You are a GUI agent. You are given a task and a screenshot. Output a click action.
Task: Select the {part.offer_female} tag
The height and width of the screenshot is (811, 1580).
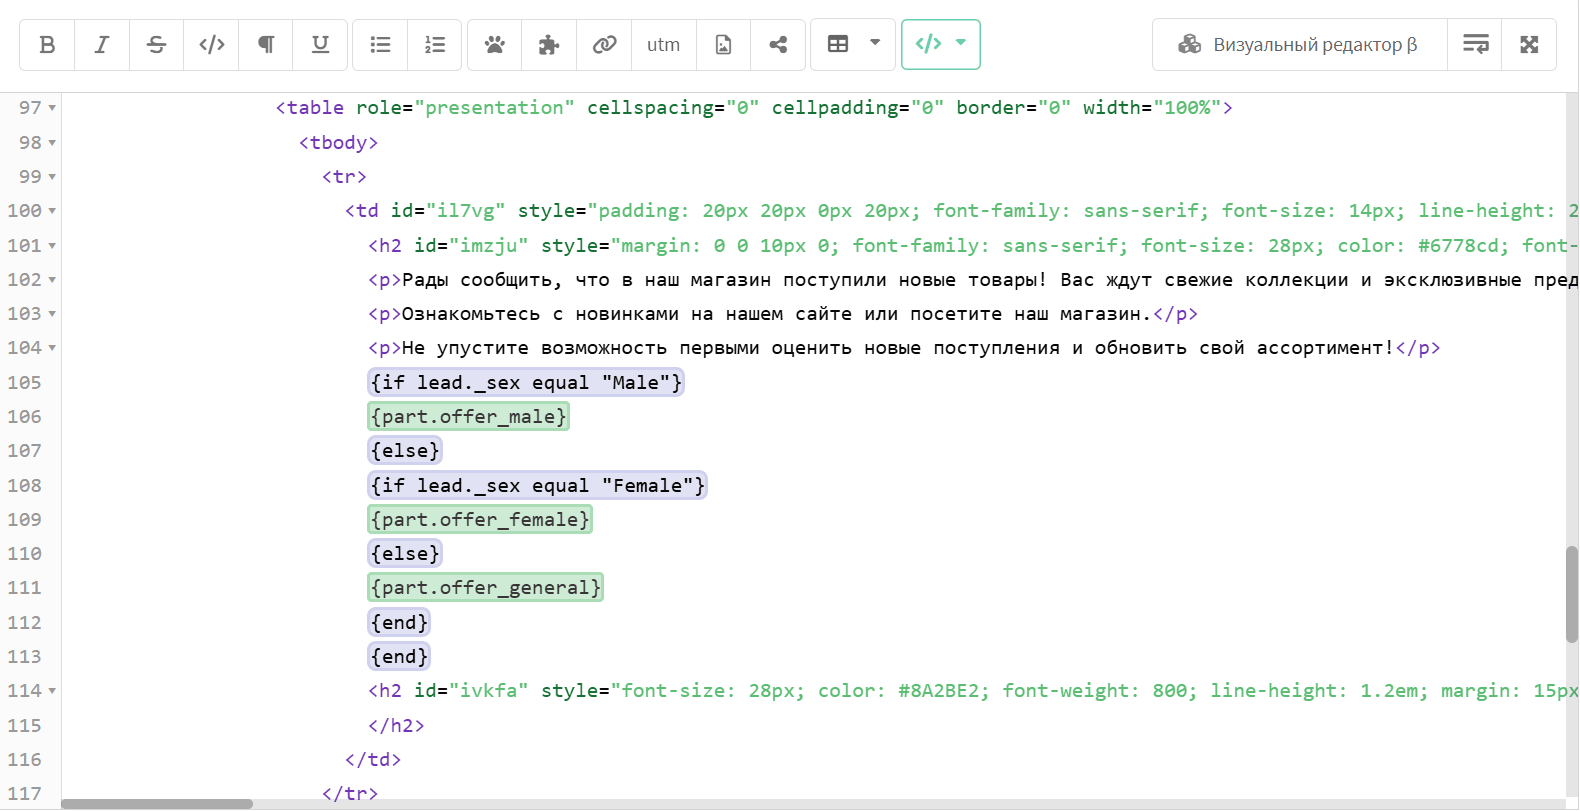click(x=480, y=519)
